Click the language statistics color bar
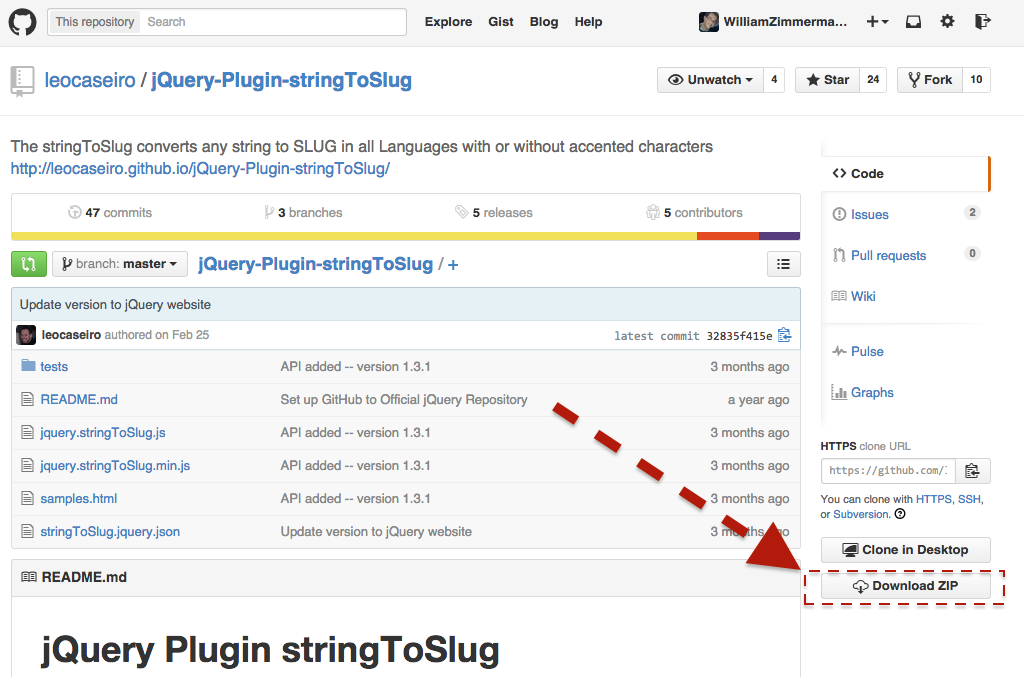 tap(406, 236)
